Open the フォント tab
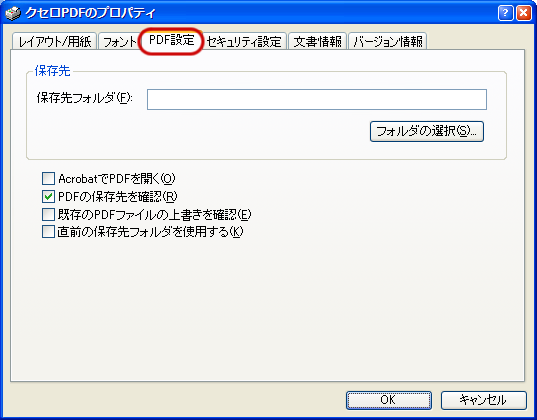The image size is (537, 420). 119,41
